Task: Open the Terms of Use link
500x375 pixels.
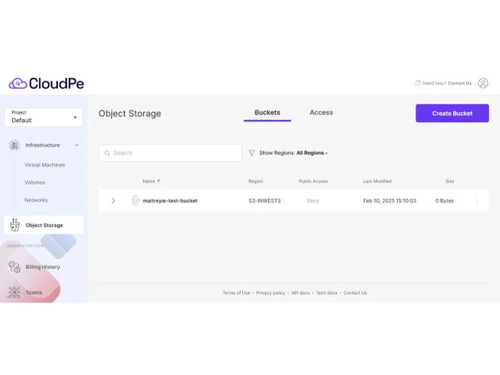Action: (236, 293)
